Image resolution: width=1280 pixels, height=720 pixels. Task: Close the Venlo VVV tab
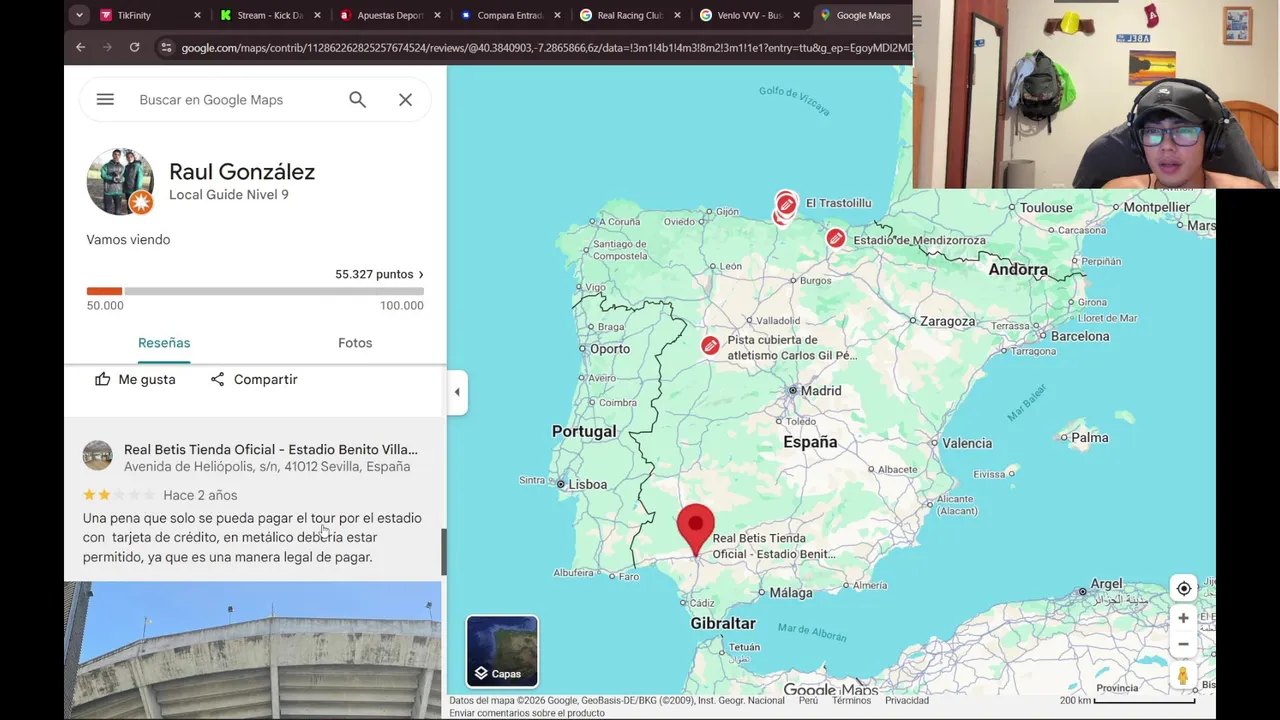click(797, 15)
